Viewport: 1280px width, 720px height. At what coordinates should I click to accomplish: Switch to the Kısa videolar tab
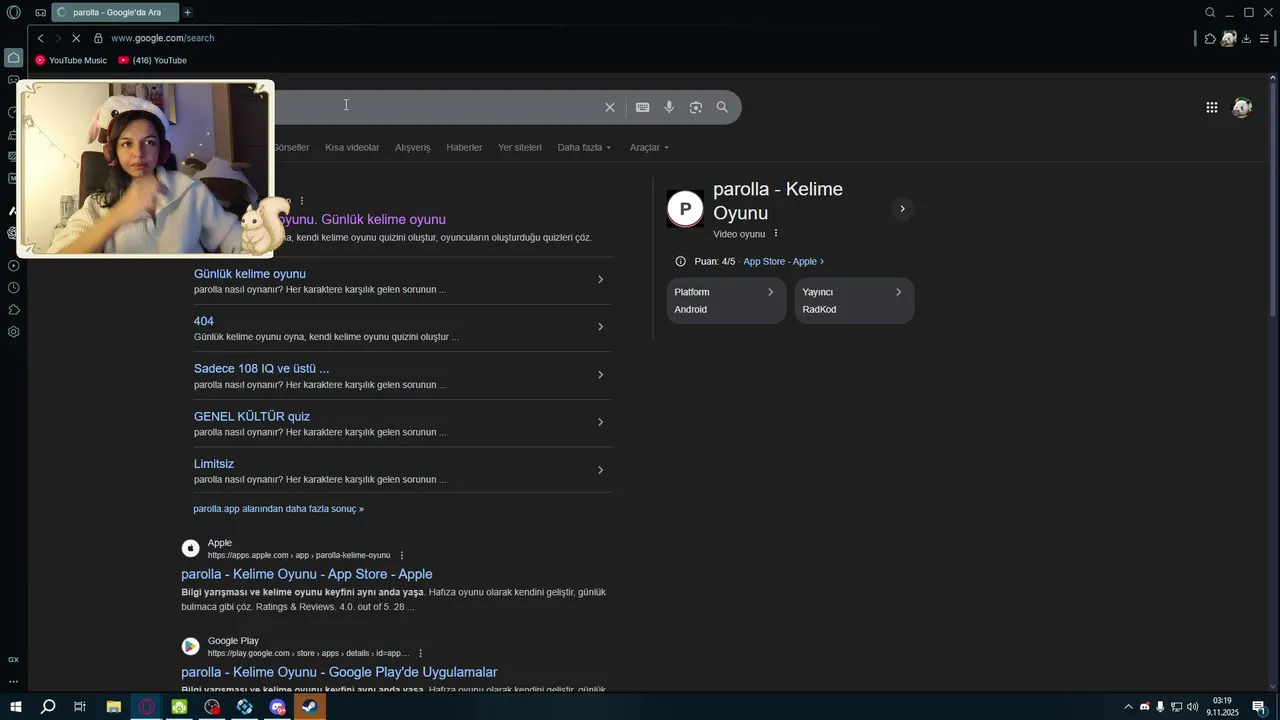(x=352, y=147)
